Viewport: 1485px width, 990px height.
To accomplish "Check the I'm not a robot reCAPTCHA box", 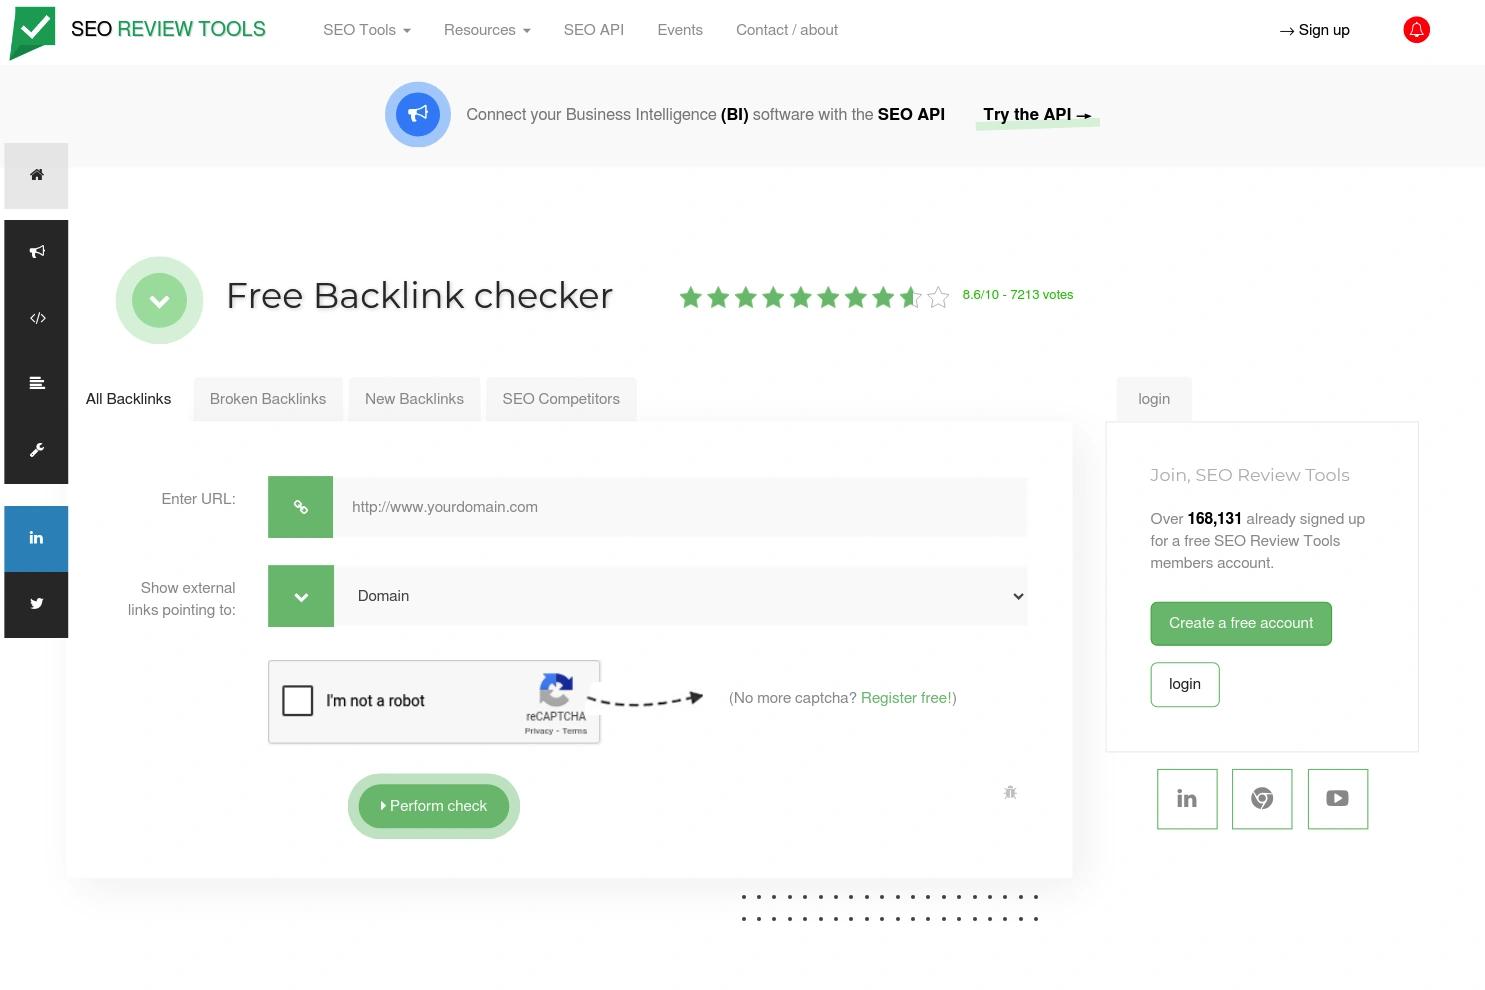I will (x=297, y=700).
